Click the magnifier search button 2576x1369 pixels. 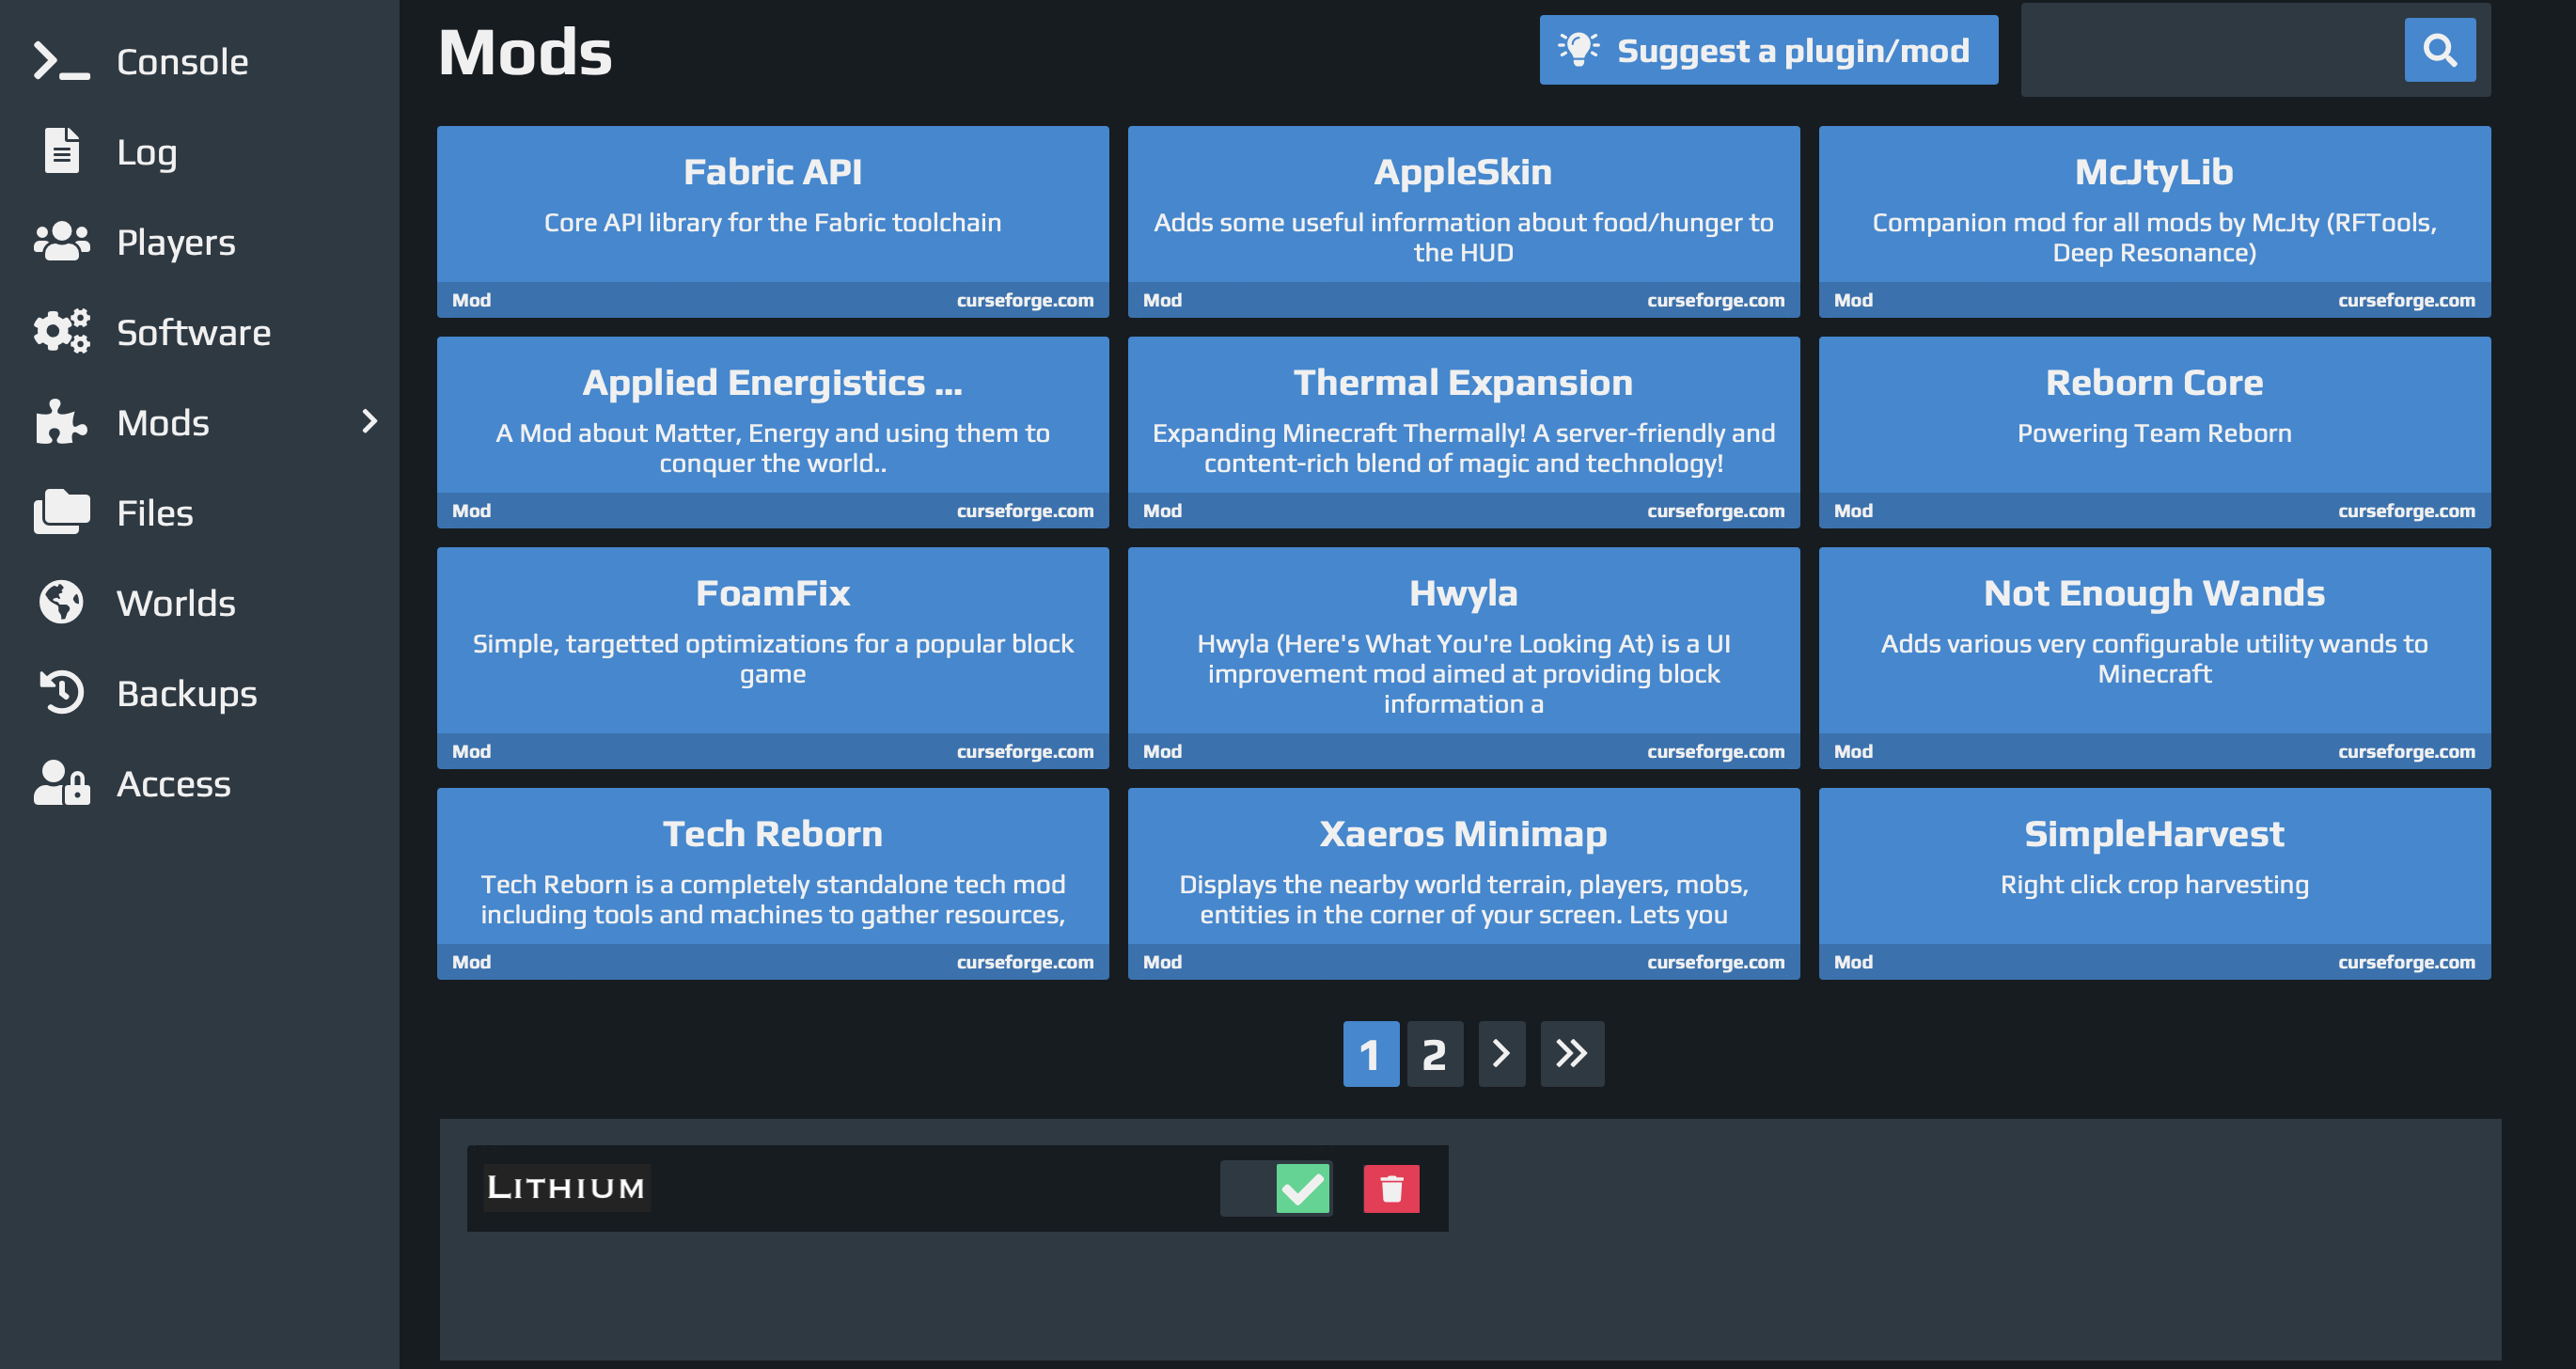(2440, 50)
